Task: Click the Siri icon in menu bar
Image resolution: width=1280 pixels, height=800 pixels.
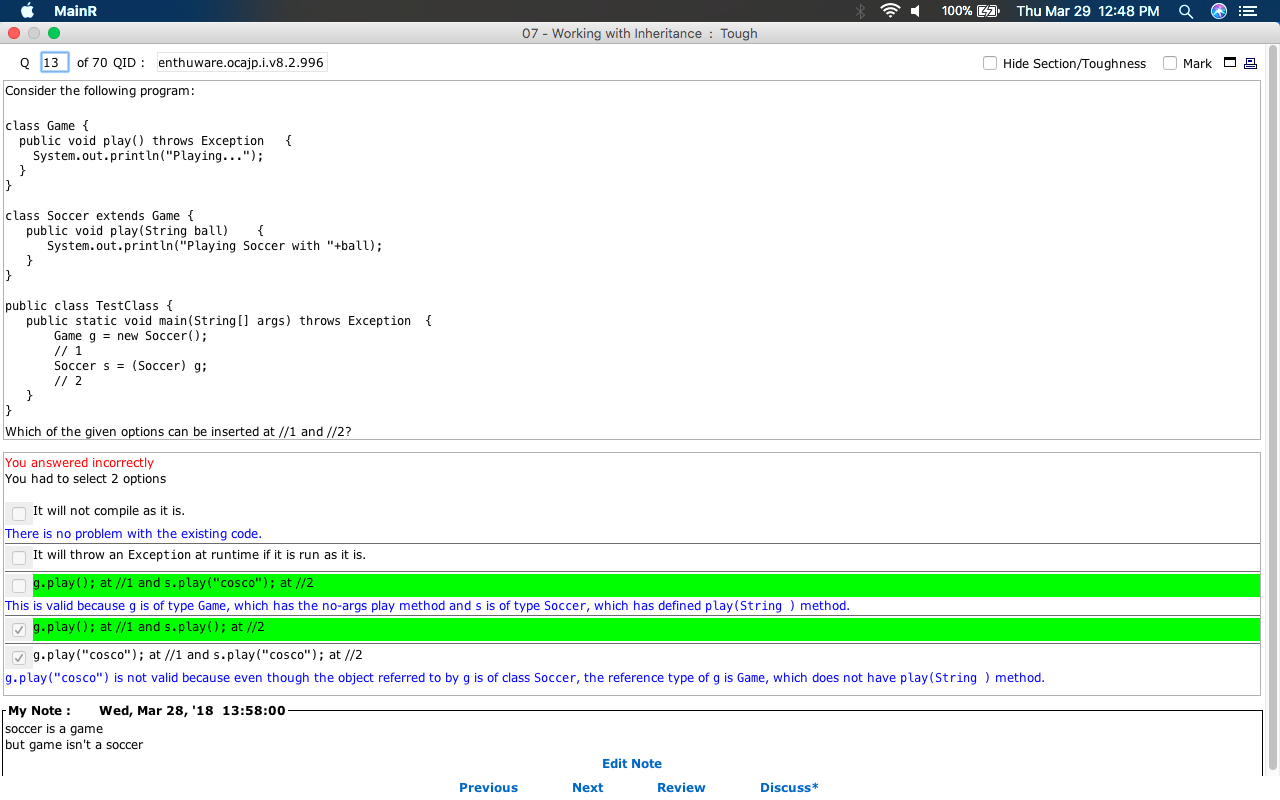Action: pos(1218,11)
